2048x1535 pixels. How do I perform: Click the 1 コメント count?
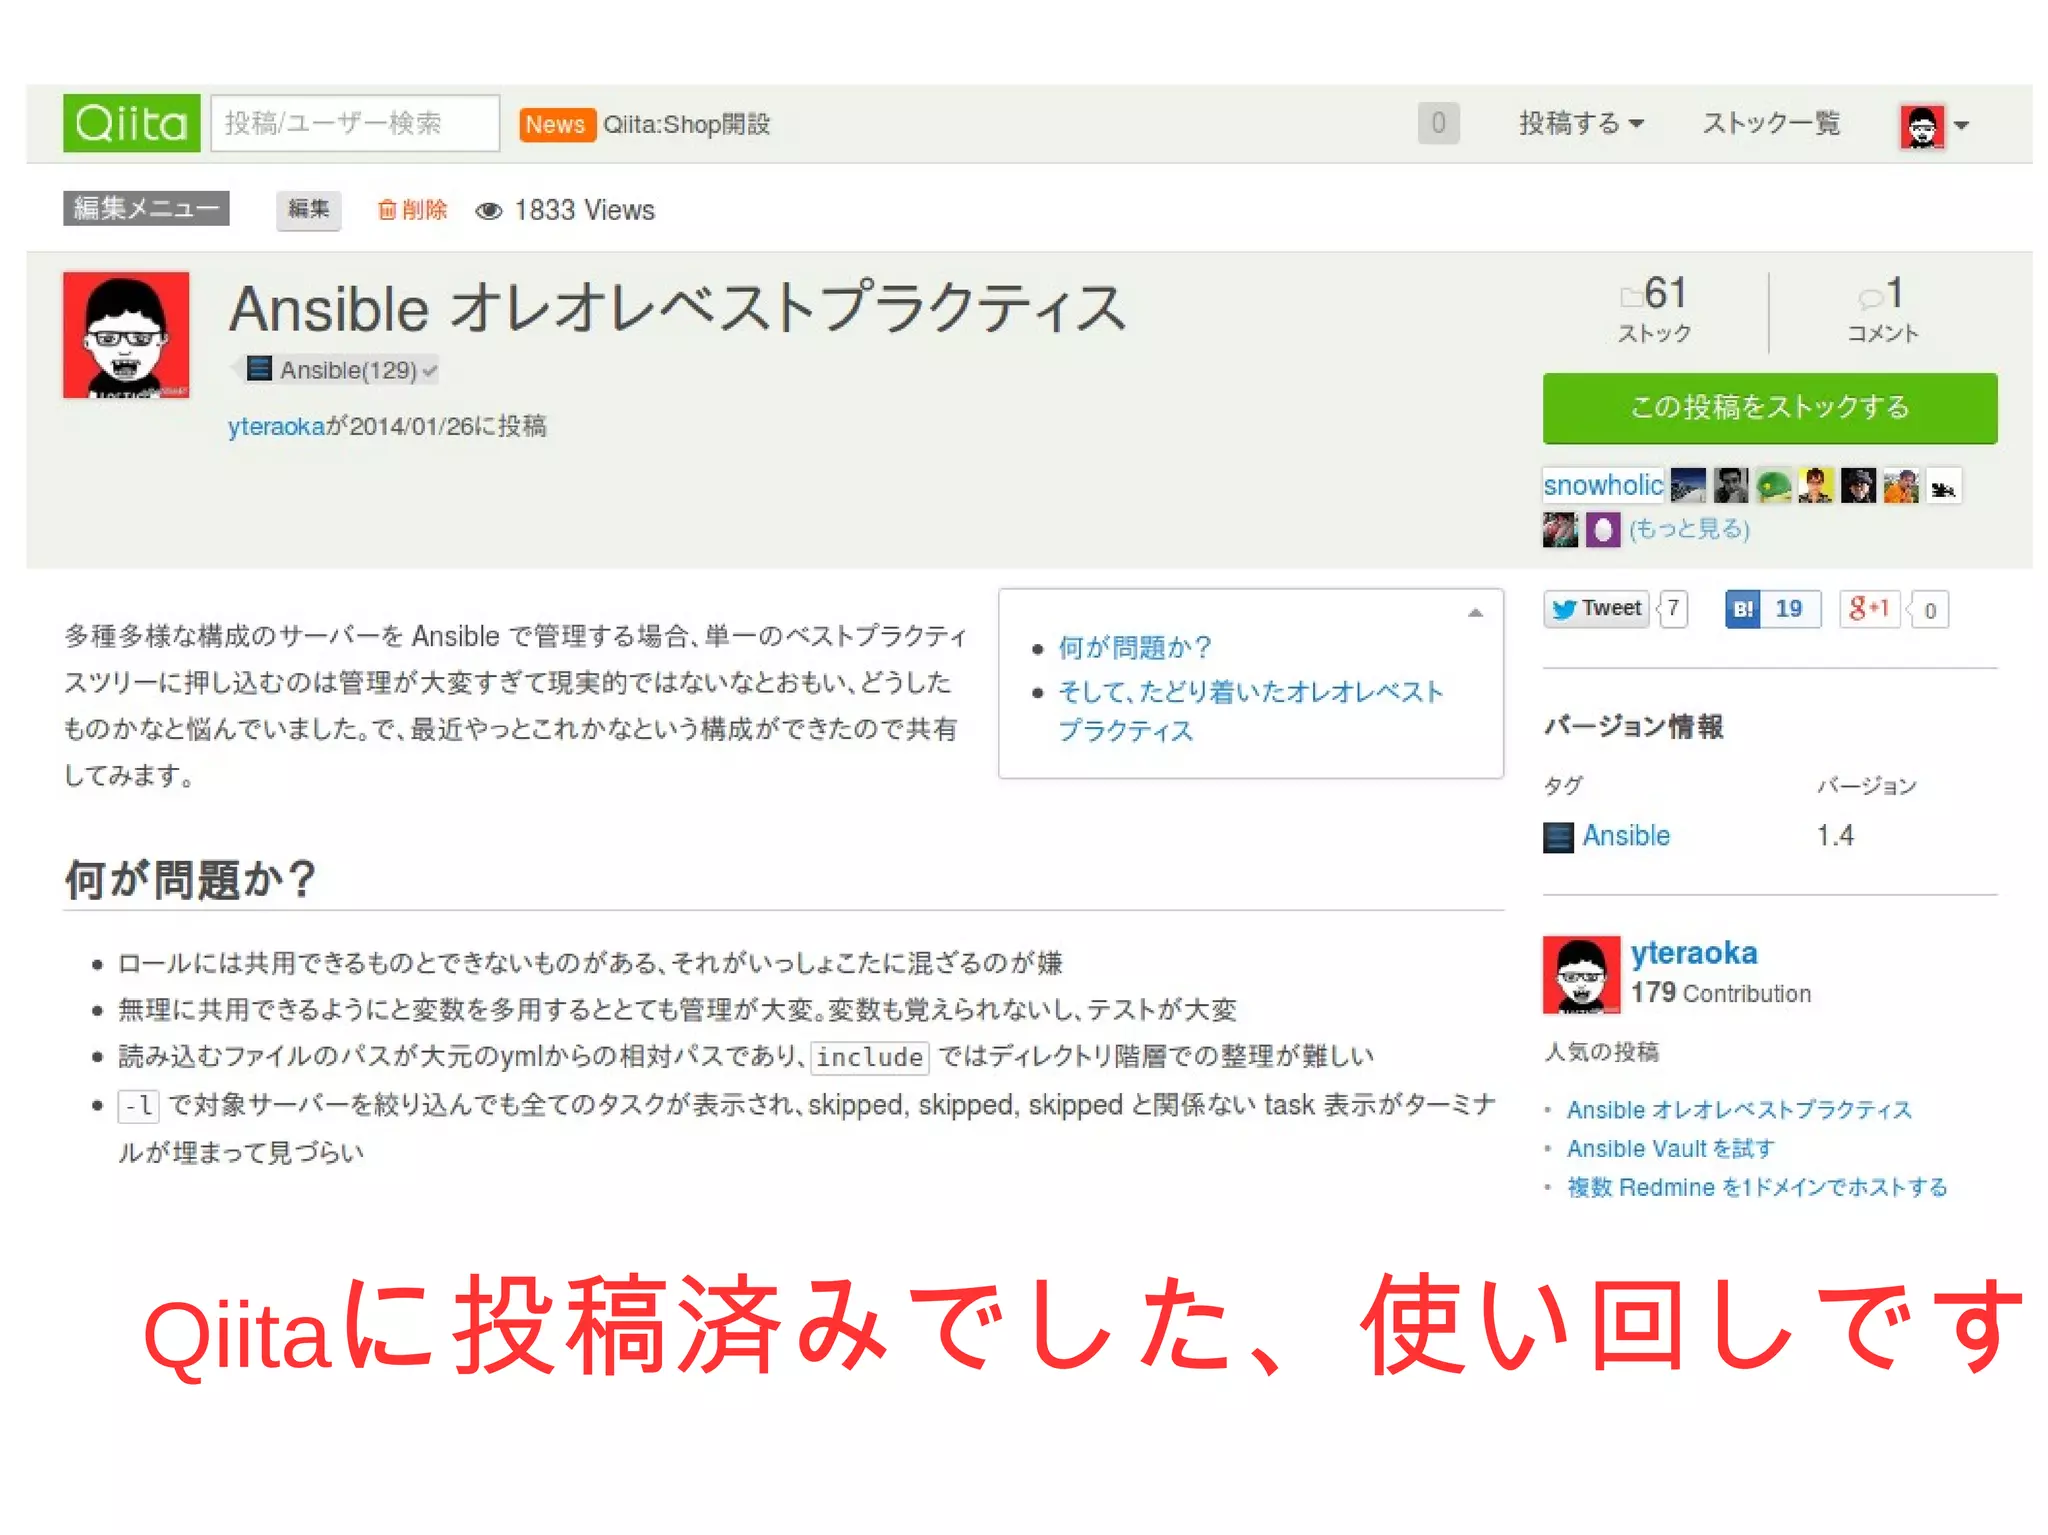tap(1883, 308)
